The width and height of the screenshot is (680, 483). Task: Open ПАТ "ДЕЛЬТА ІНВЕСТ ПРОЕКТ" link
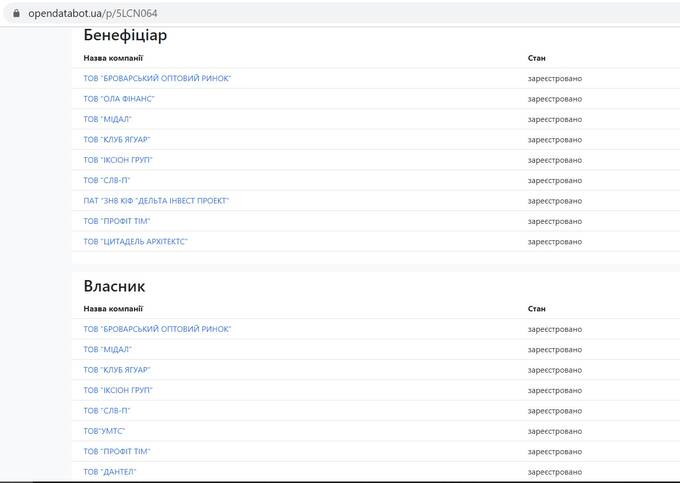point(156,201)
